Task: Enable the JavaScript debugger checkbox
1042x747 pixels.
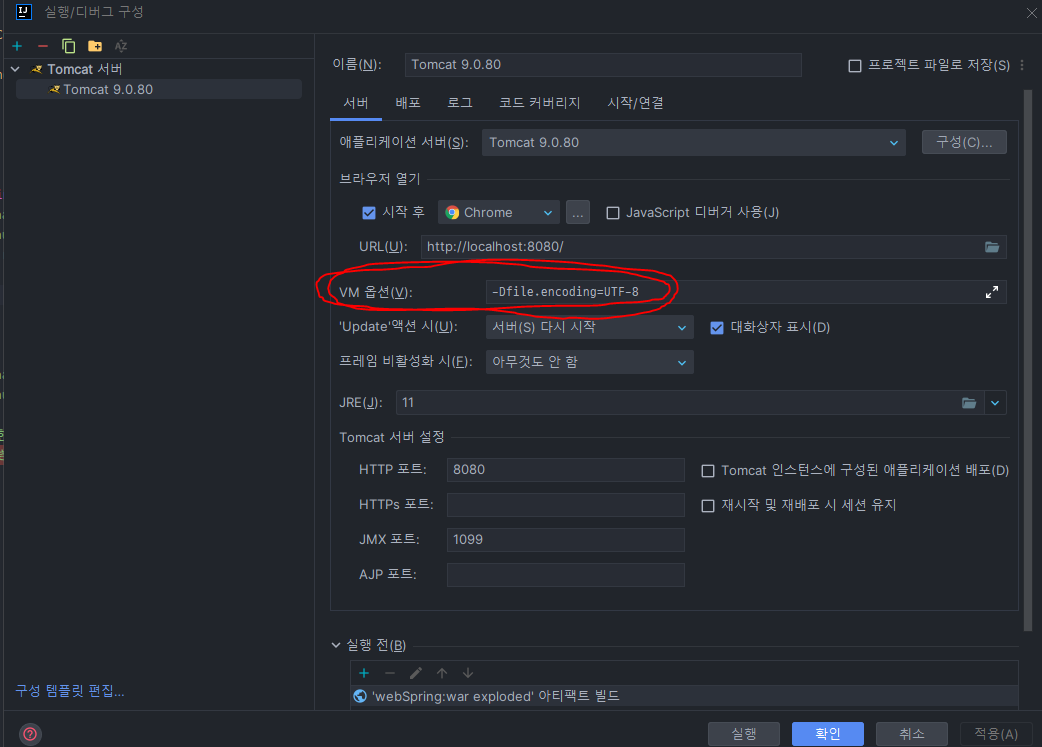Action: coord(613,213)
